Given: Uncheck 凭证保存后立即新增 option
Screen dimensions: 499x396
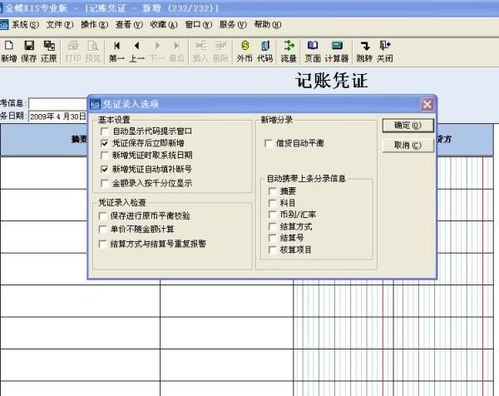Looking at the screenshot, I should pos(104,143).
